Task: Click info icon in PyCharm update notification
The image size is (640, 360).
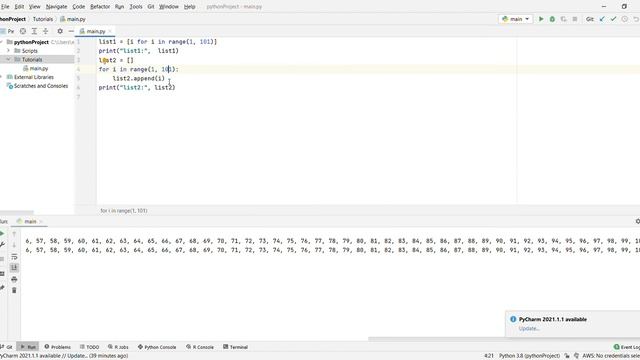Action: 513,319
